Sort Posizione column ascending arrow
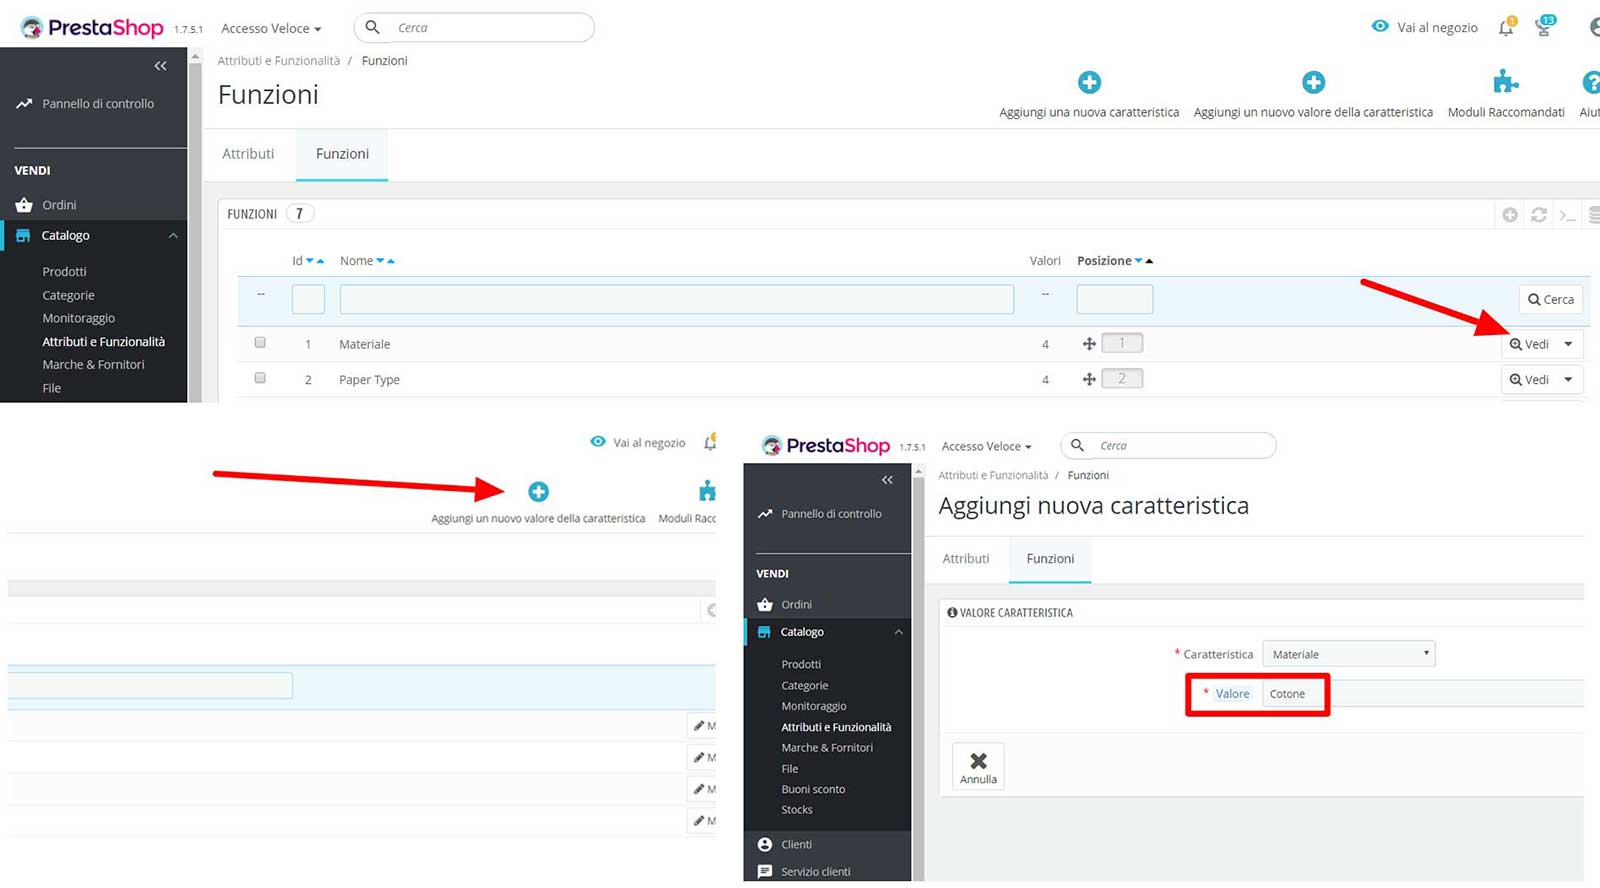 (x=1149, y=261)
